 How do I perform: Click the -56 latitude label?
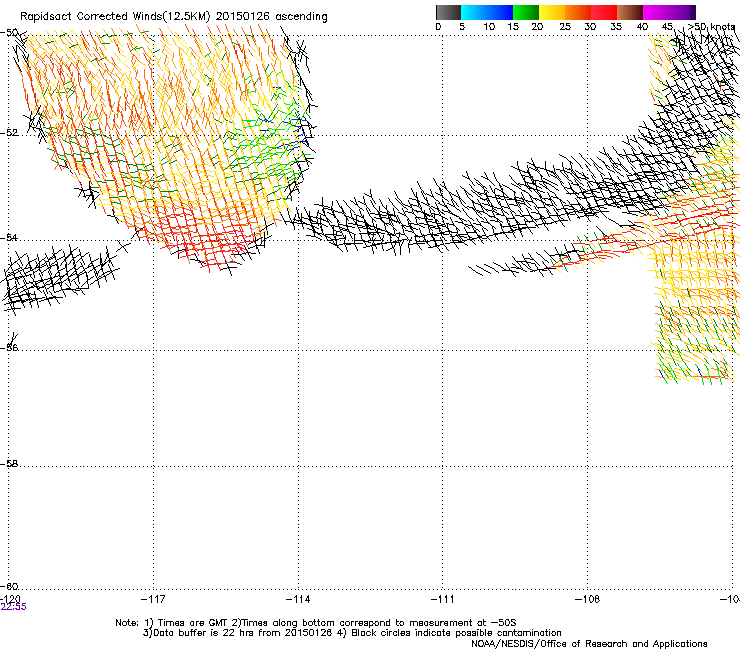9,347
